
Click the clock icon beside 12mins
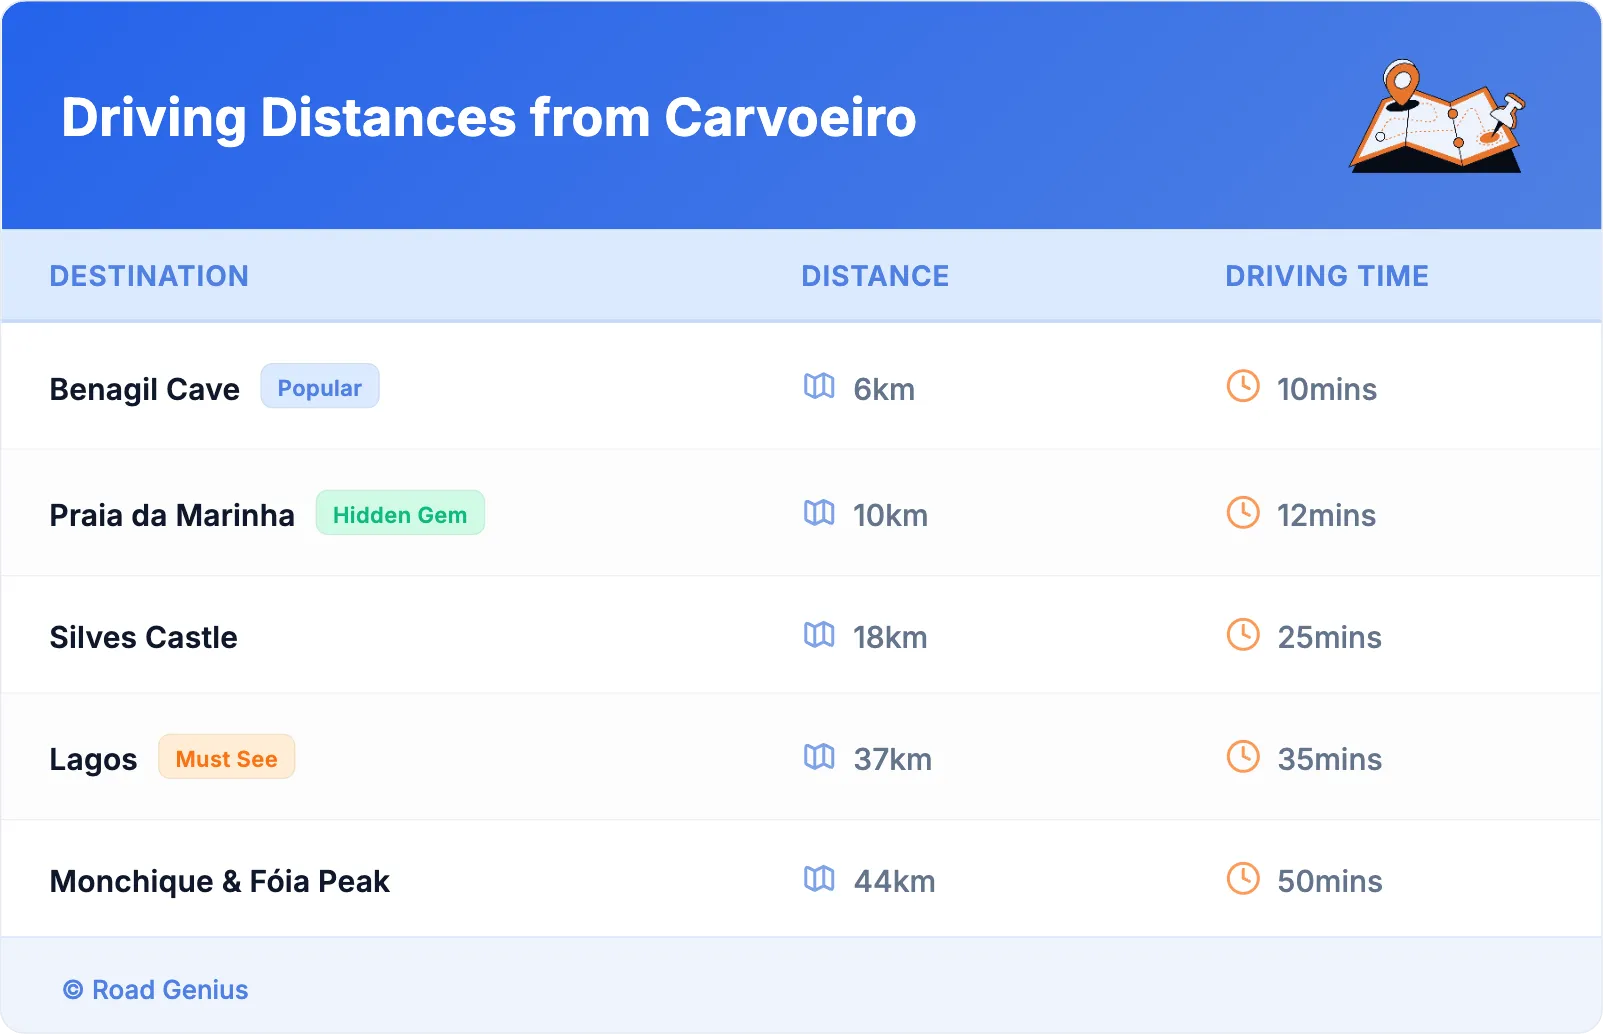point(1243,513)
